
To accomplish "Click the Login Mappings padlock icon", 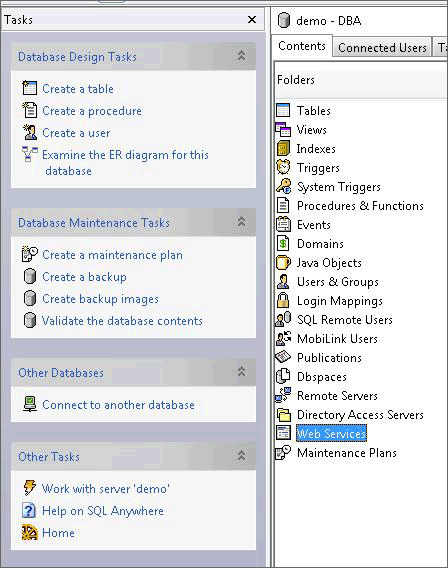I will click(283, 300).
